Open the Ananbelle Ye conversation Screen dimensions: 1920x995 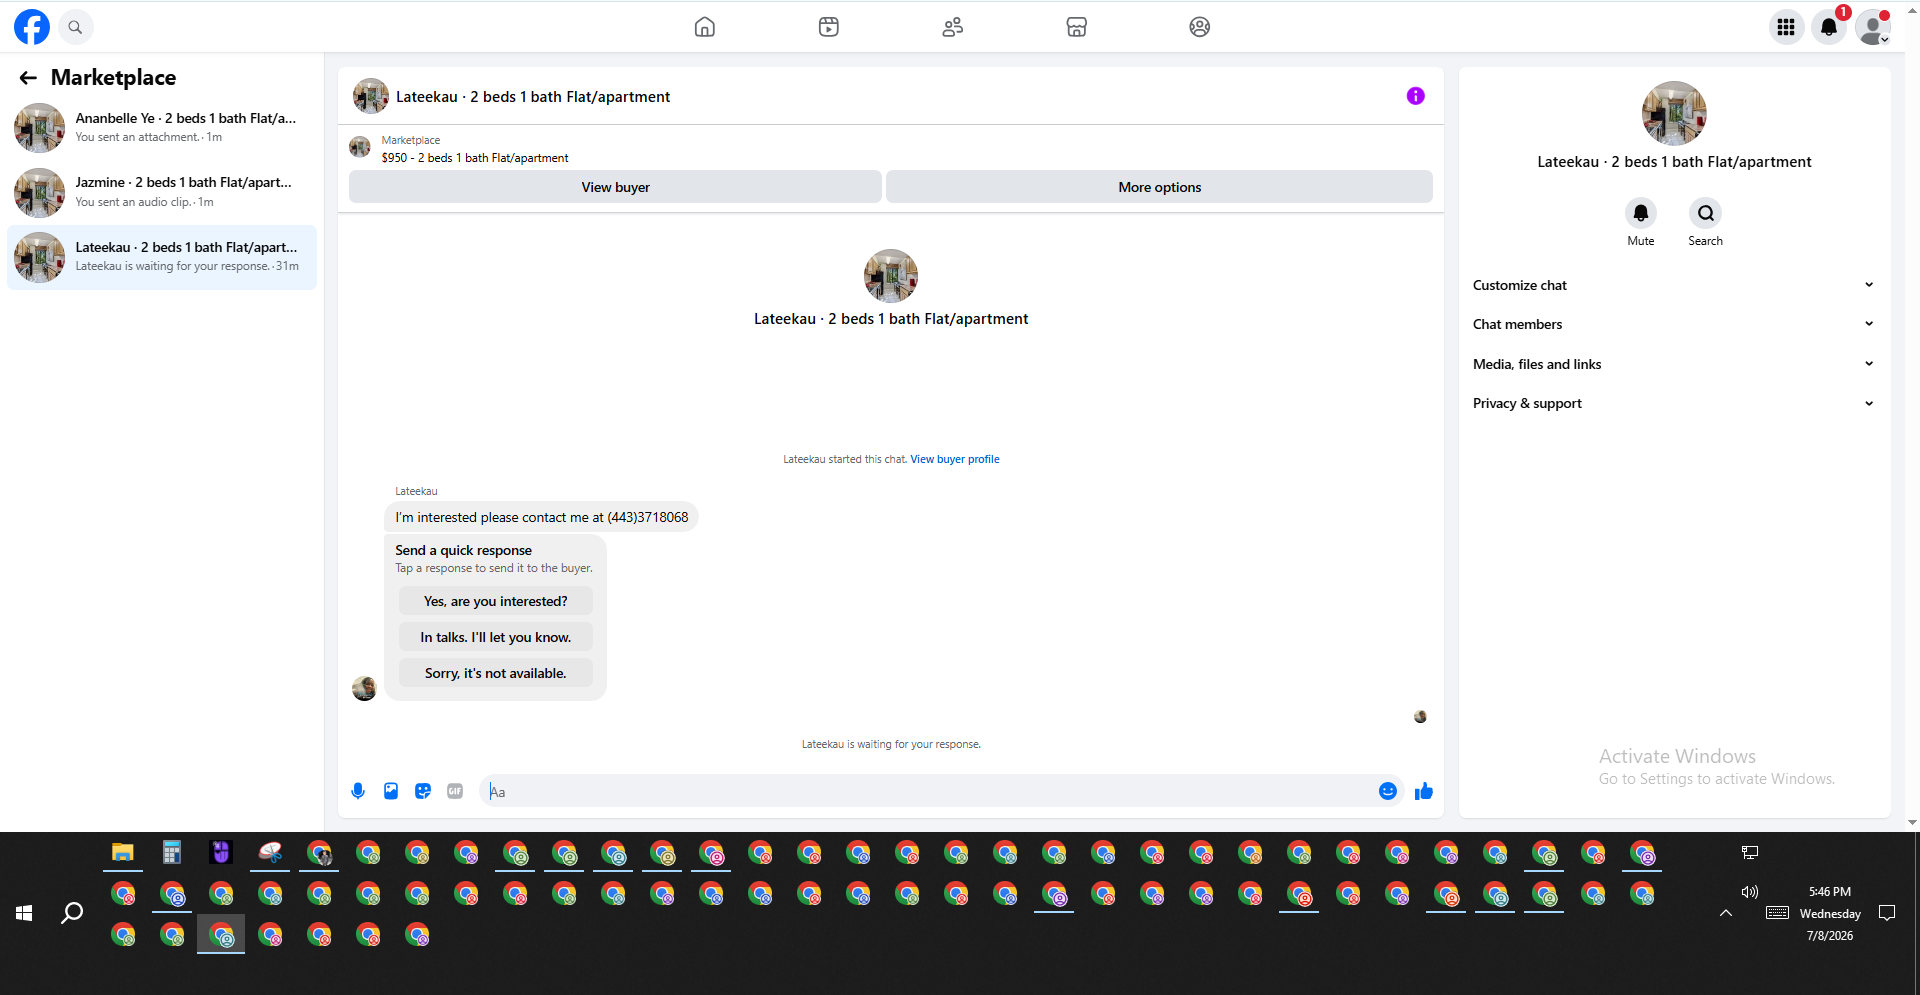pos(162,128)
